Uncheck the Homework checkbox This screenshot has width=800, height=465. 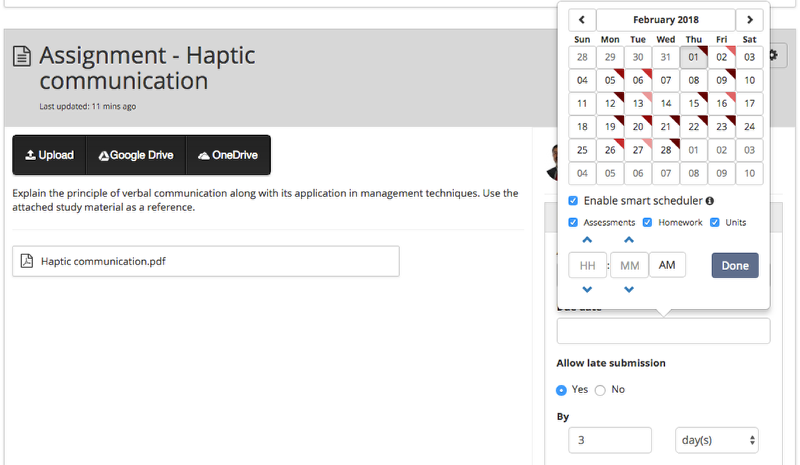click(647, 222)
